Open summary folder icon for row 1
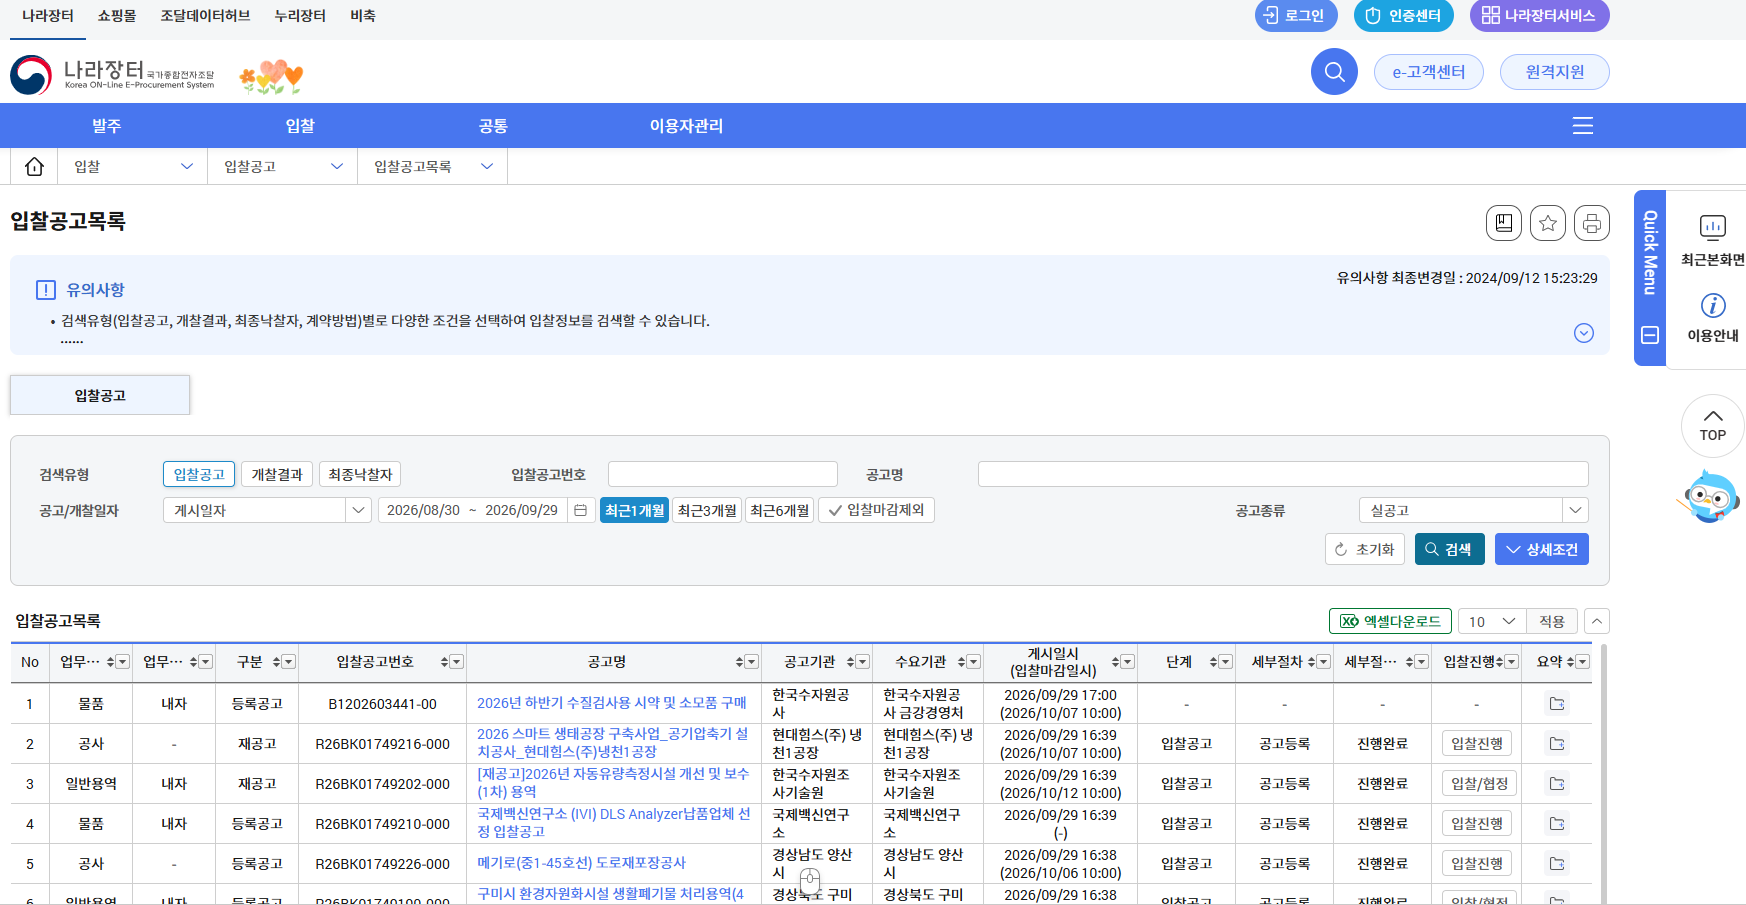This screenshot has width=1746, height=905. click(1557, 704)
